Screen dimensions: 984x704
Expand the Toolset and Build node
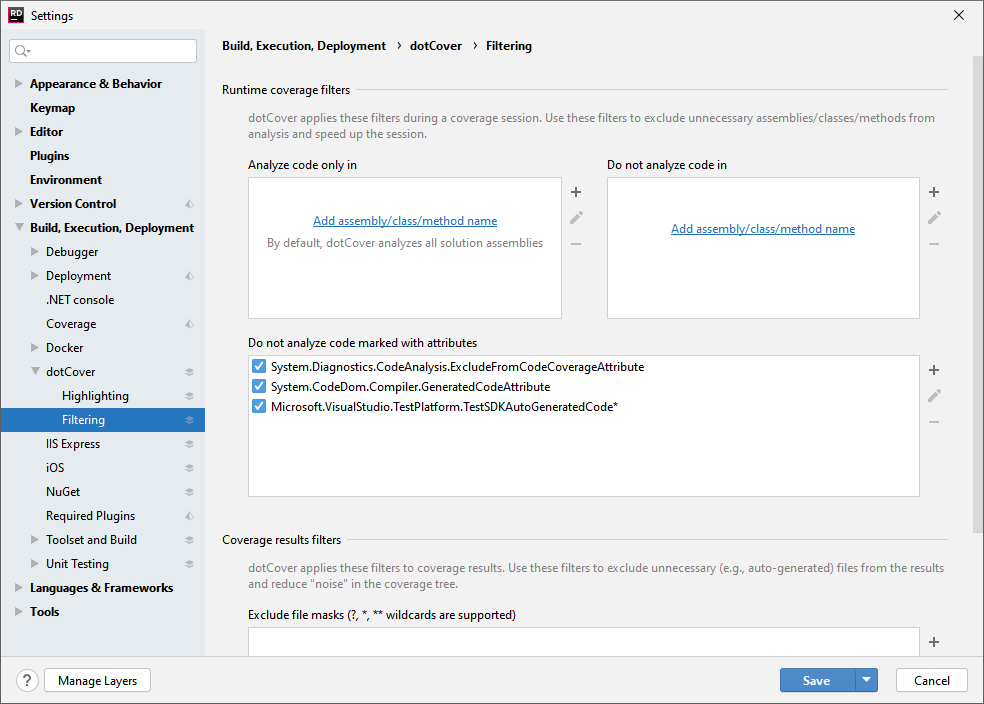[x=35, y=540]
